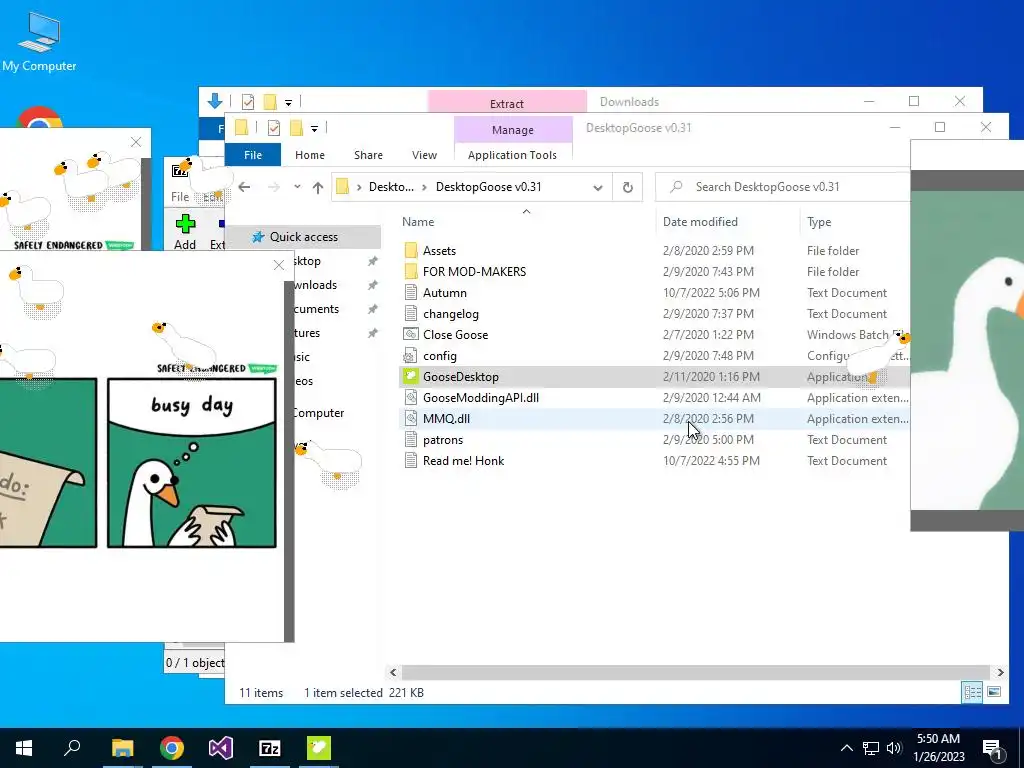The width and height of the screenshot is (1024, 768).
Task: Click the 7-Zip Add button
Action: tap(185, 232)
